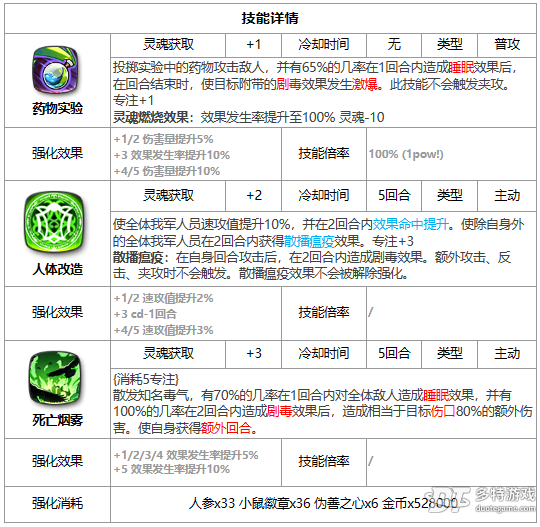
Task: Select the 药物实验 skill name label
Action: 58,108
